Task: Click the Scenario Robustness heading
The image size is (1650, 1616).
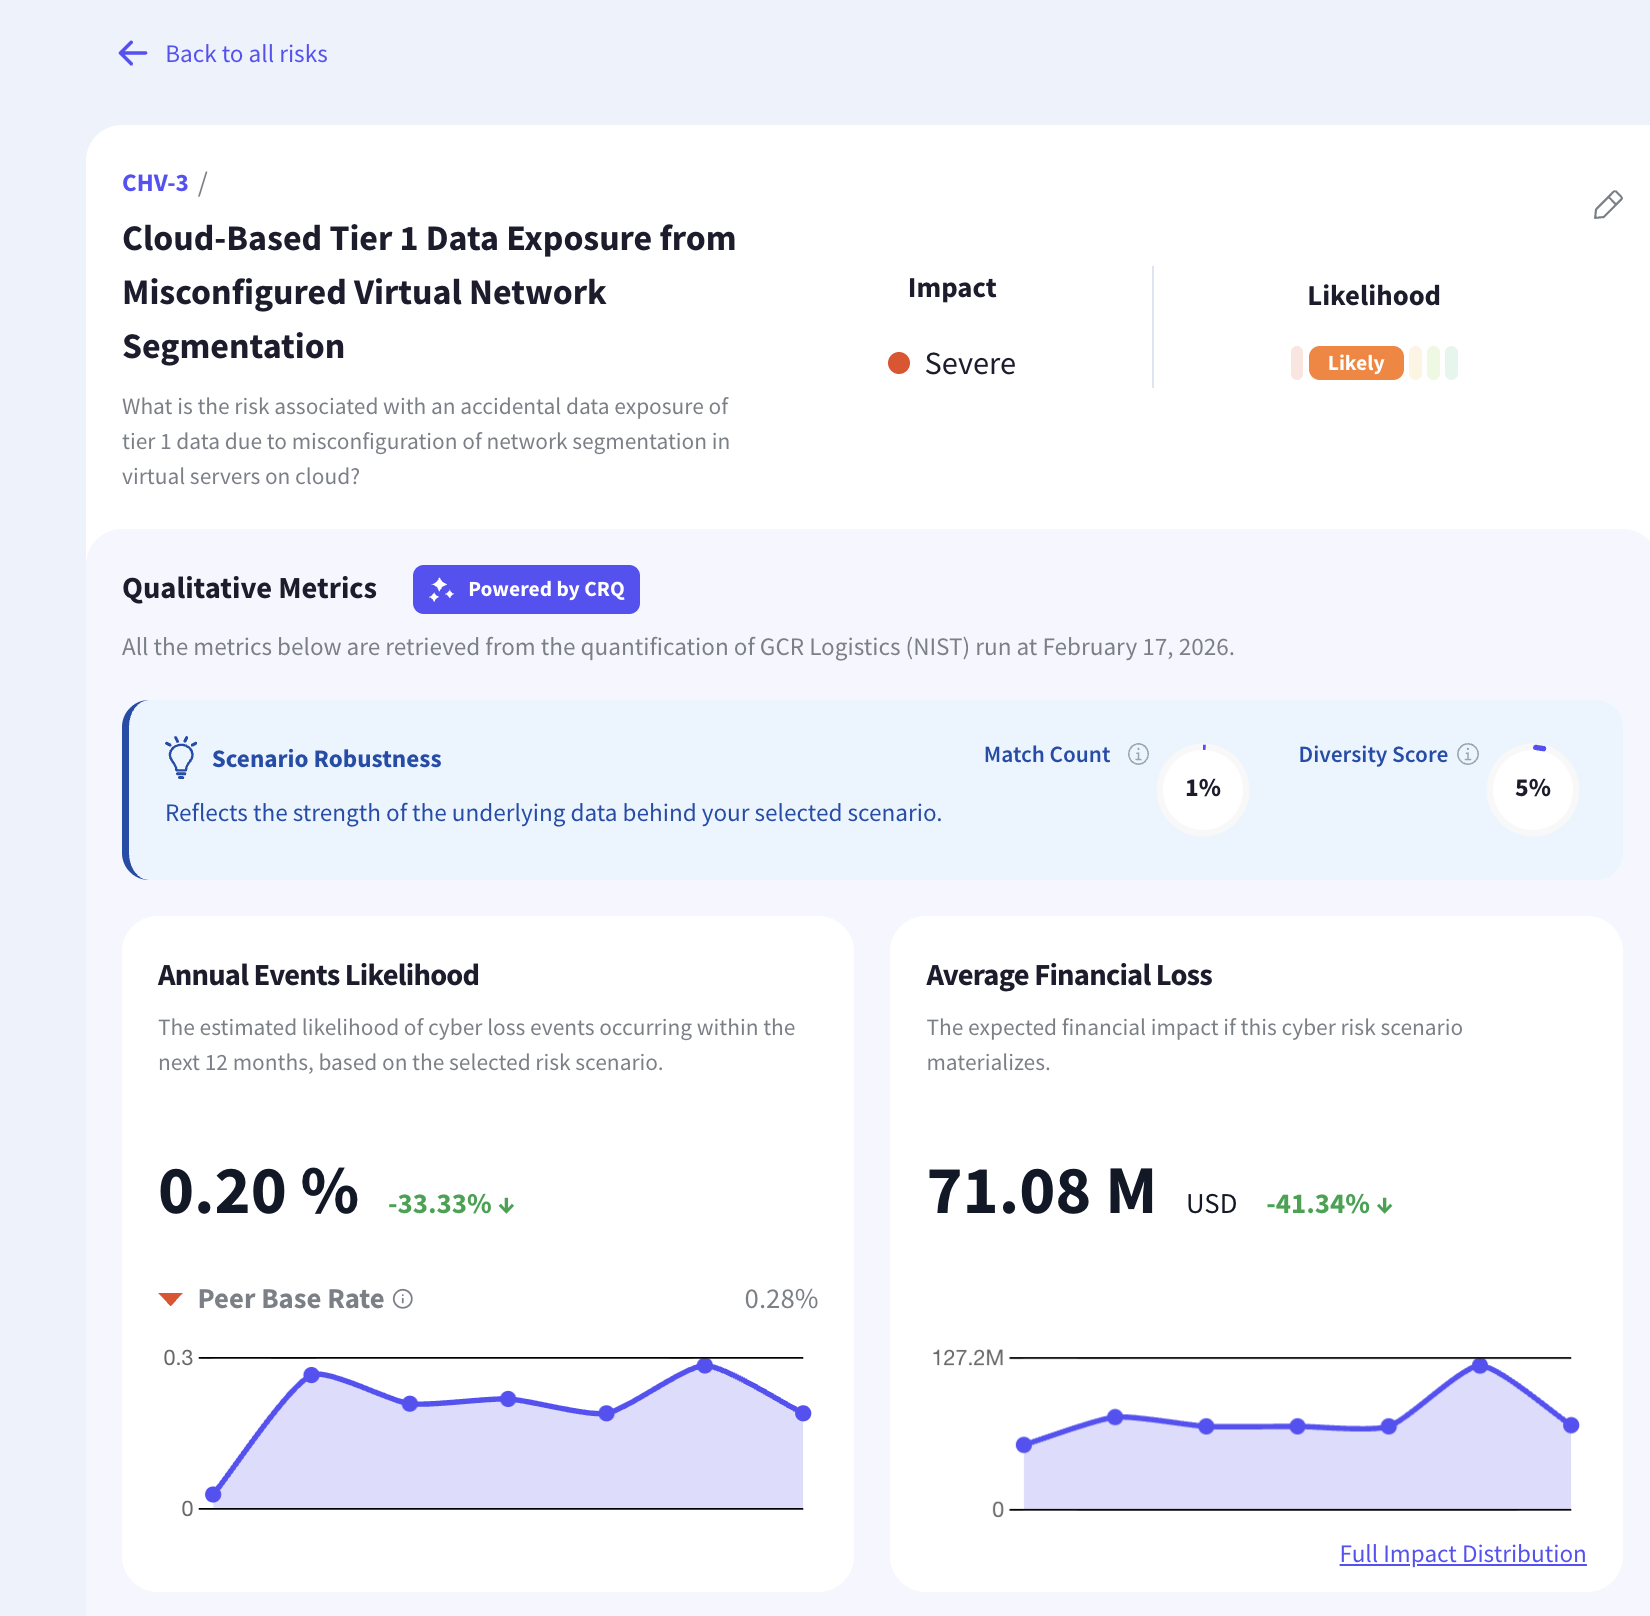Action: 326,759
